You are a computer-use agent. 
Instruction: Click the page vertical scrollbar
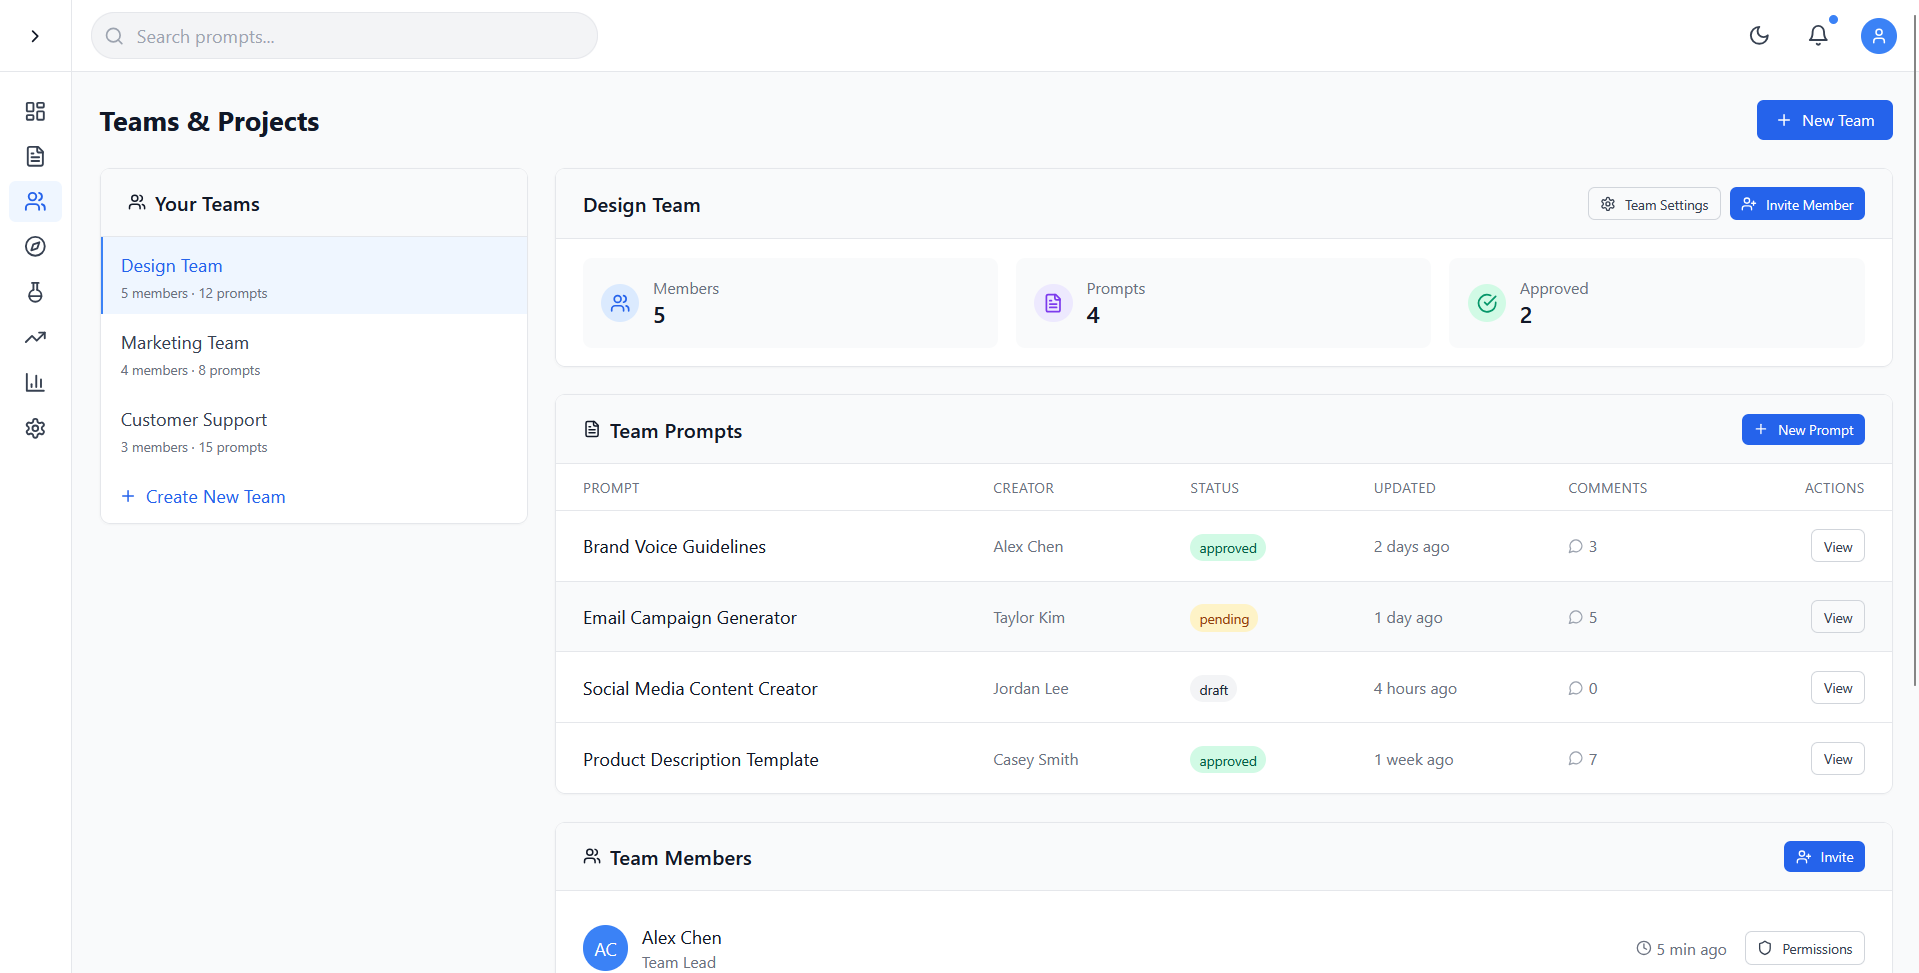coord(1915,350)
